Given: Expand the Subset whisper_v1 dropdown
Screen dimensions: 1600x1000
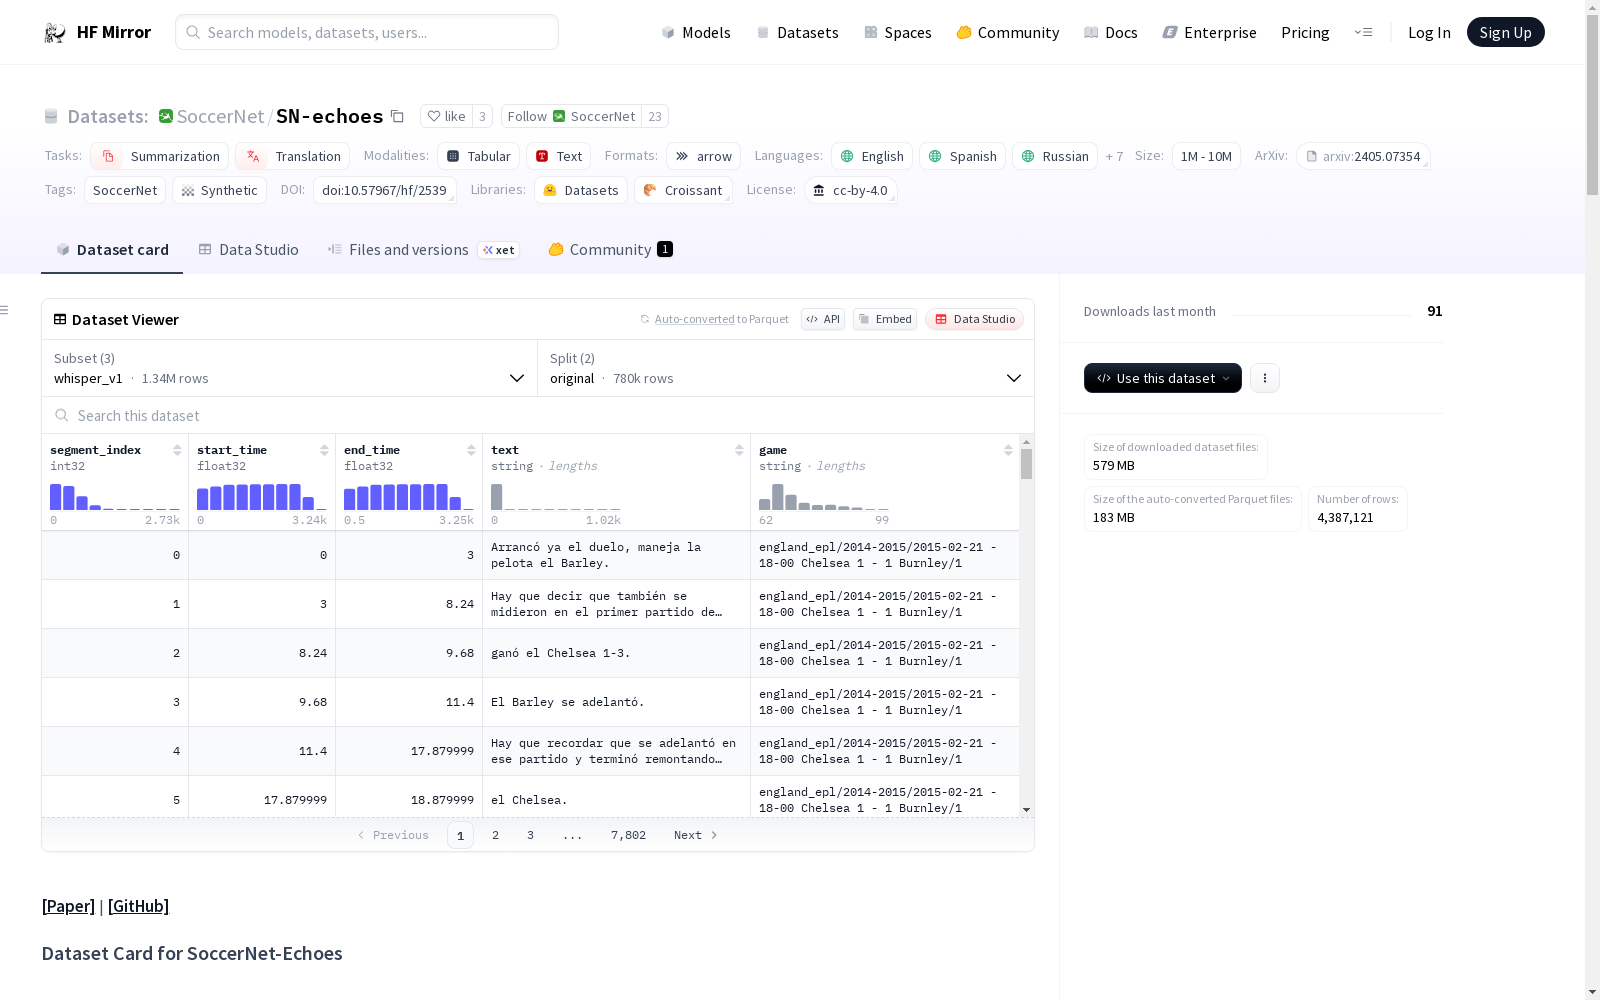Looking at the screenshot, I should point(290,368).
